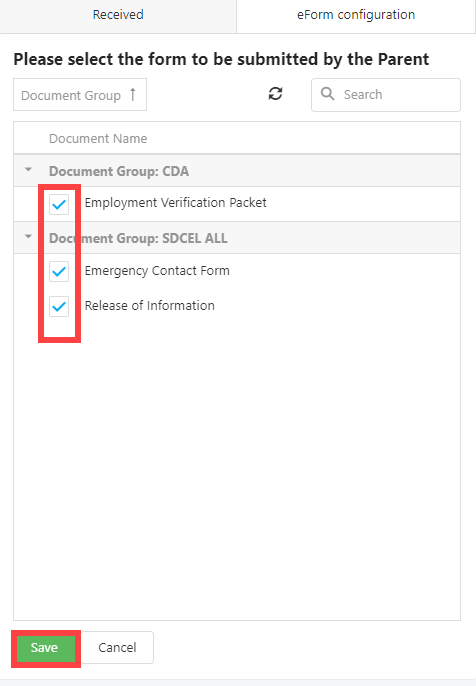Select the Document Group: SDCEL ALL header row
The width and height of the screenshot is (476, 686).
pyautogui.click(x=237, y=238)
